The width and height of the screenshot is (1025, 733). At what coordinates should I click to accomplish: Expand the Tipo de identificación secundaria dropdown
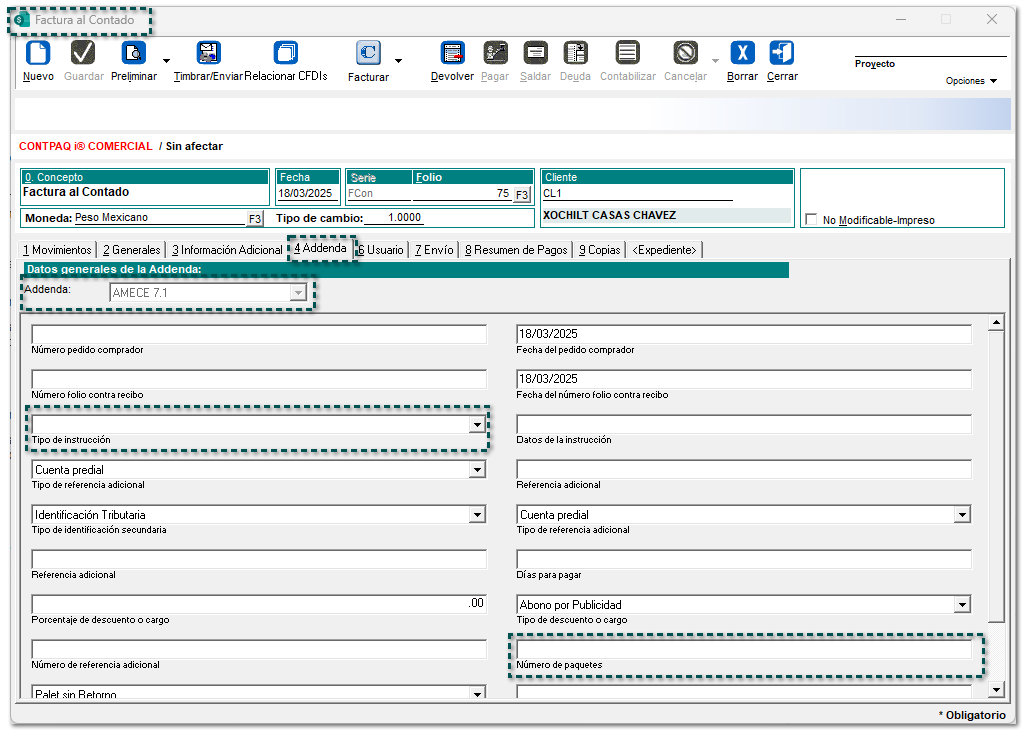point(477,515)
